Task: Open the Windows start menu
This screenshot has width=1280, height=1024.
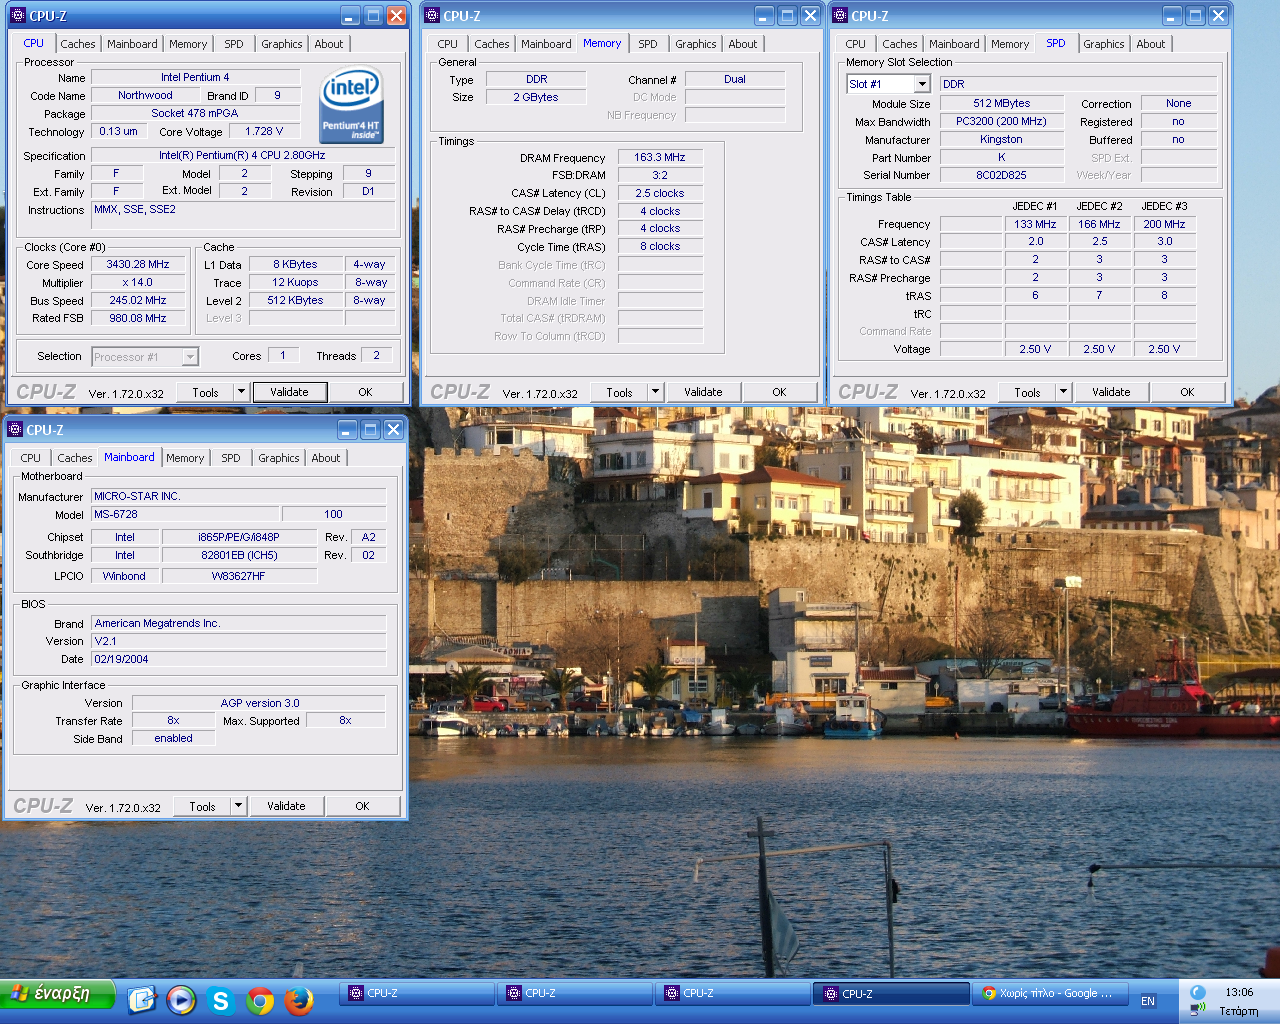Action: pos(57,995)
